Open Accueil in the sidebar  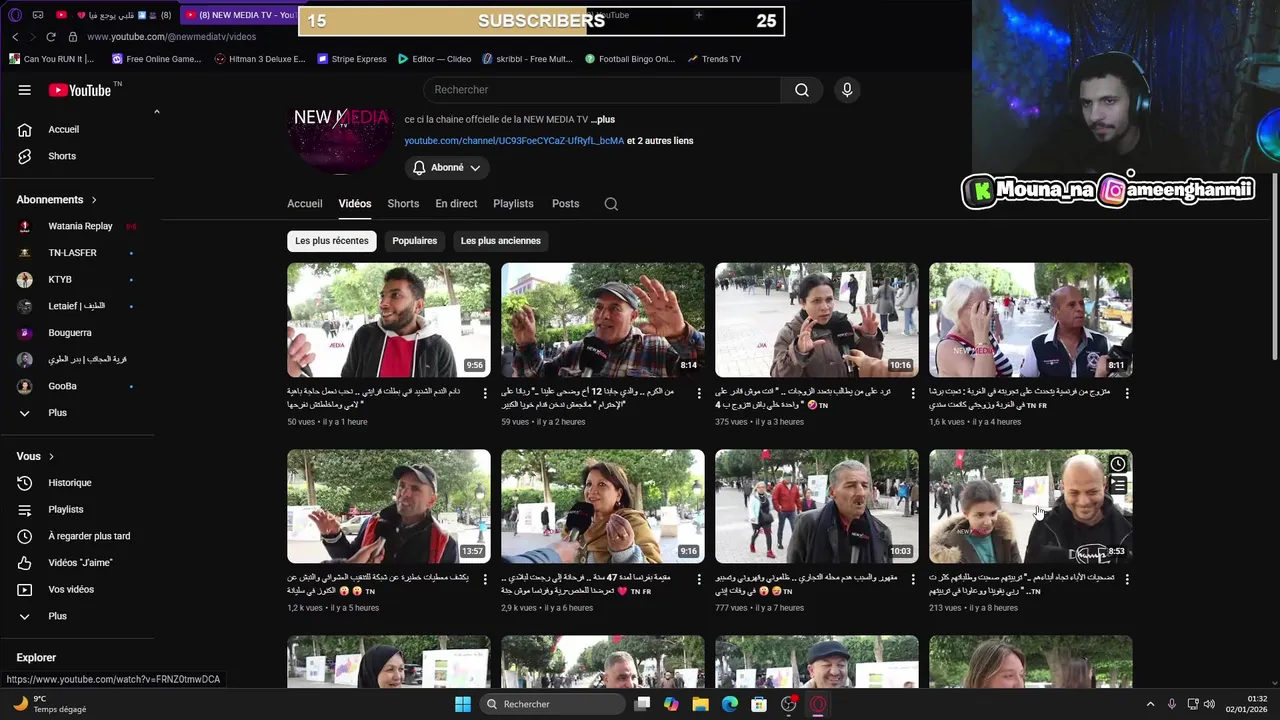click(64, 129)
